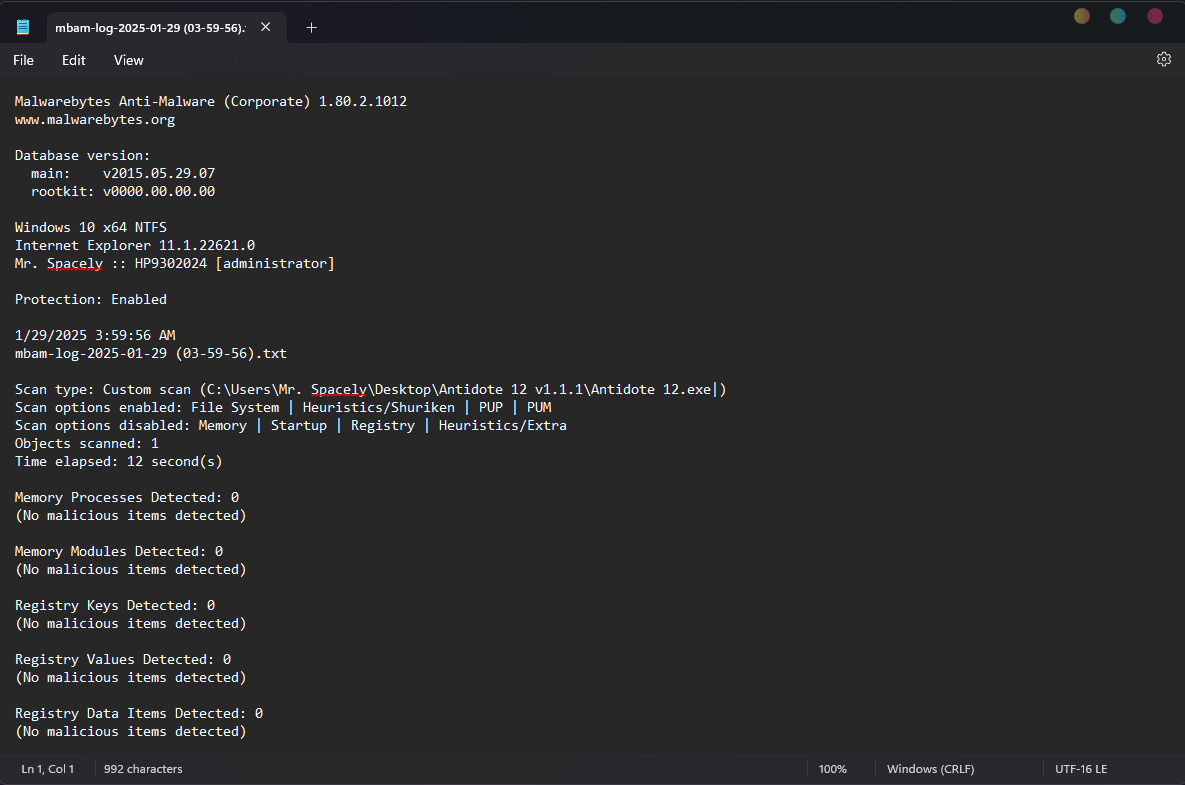Place cursor on "Time elapsed: 12 second(s)"

pyautogui.click(x=119, y=462)
